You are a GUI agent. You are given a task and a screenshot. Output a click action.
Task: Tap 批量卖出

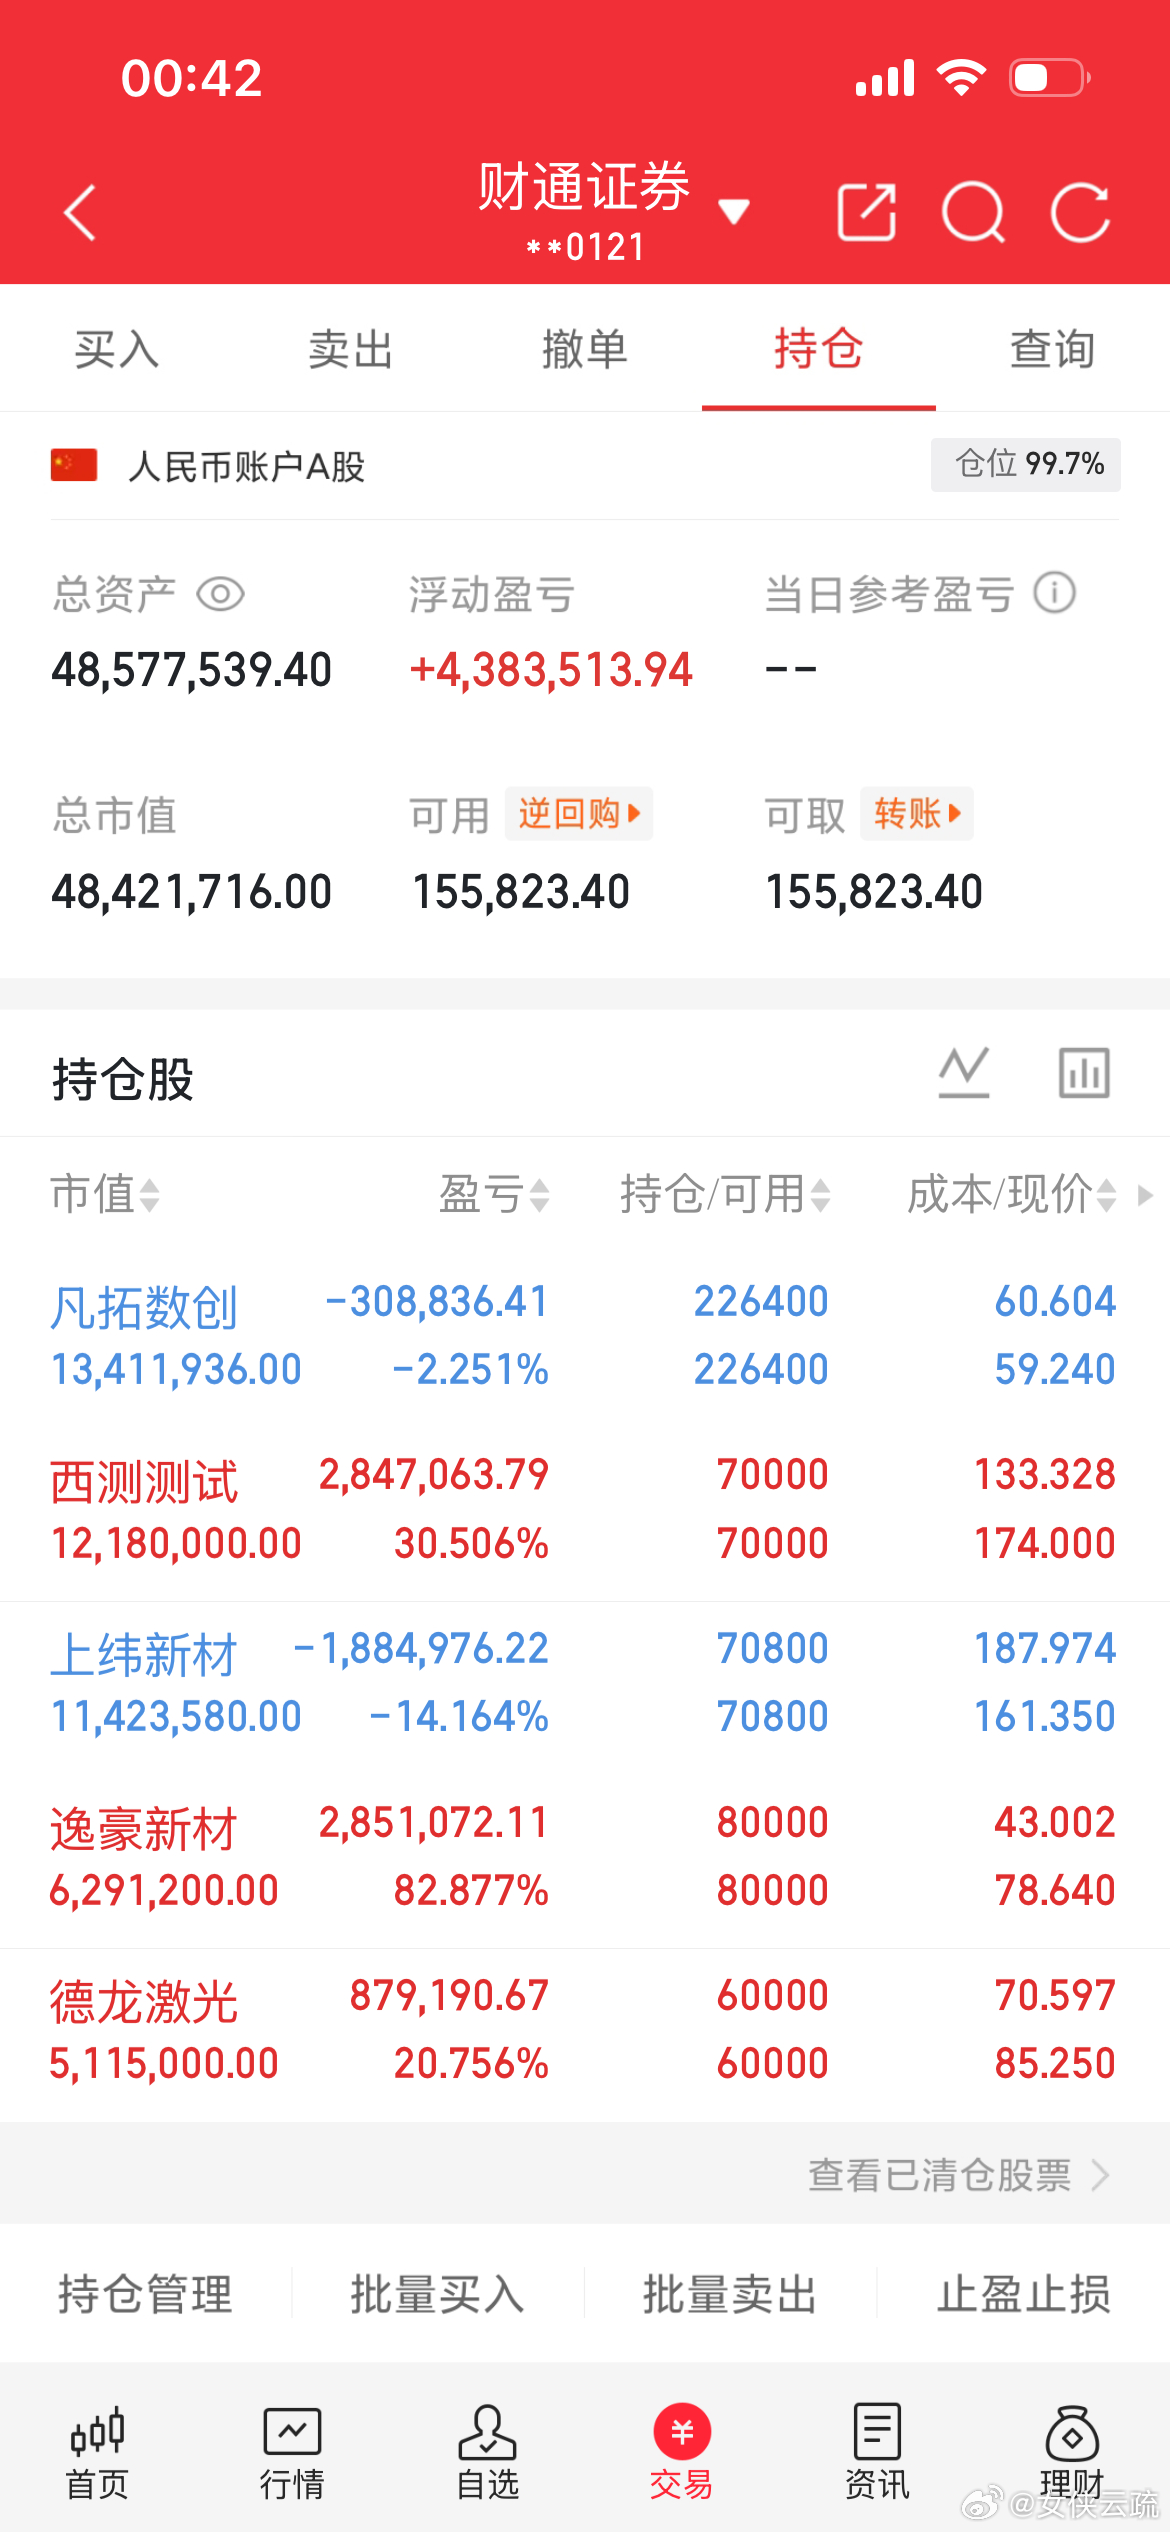730,2294
